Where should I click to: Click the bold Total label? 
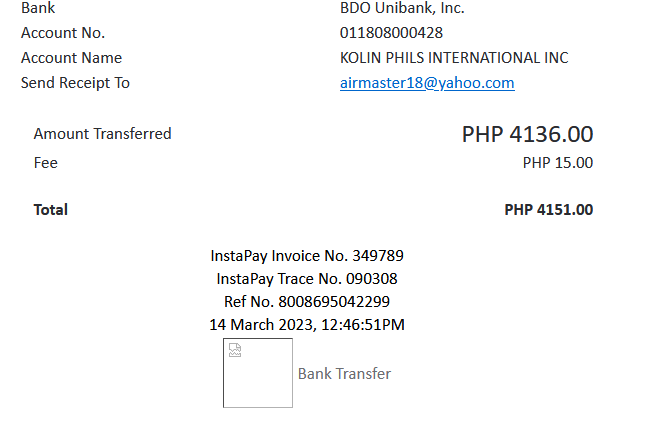[x=51, y=210]
